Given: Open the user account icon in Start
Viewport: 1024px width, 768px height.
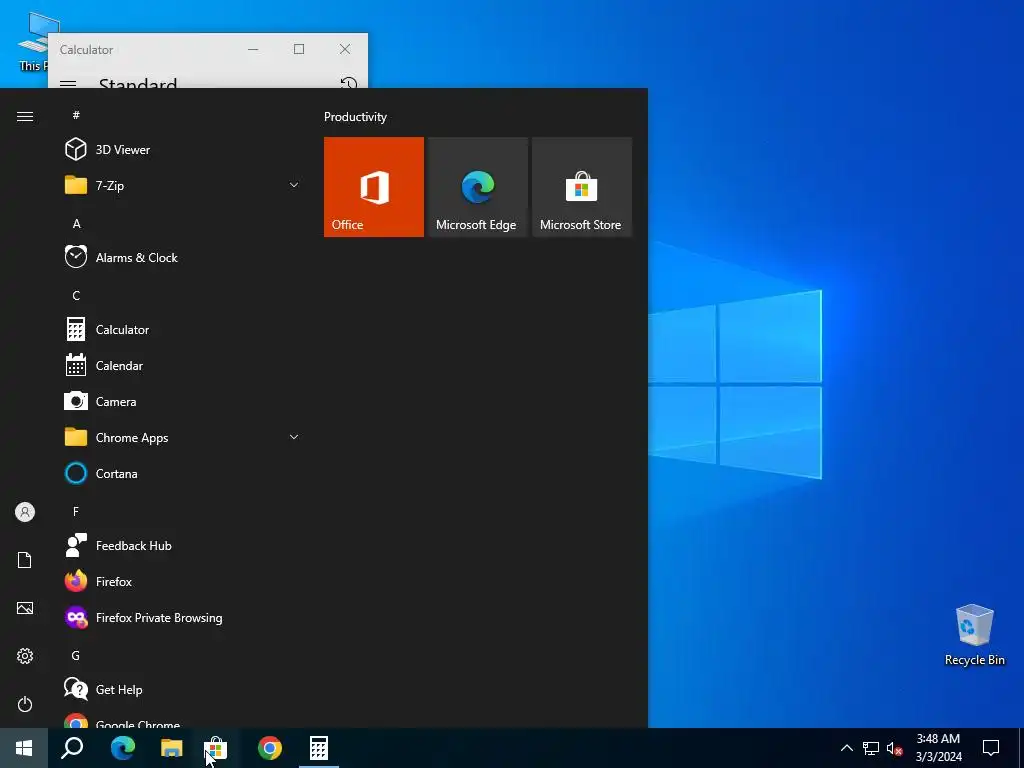Looking at the screenshot, I should tap(25, 512).
